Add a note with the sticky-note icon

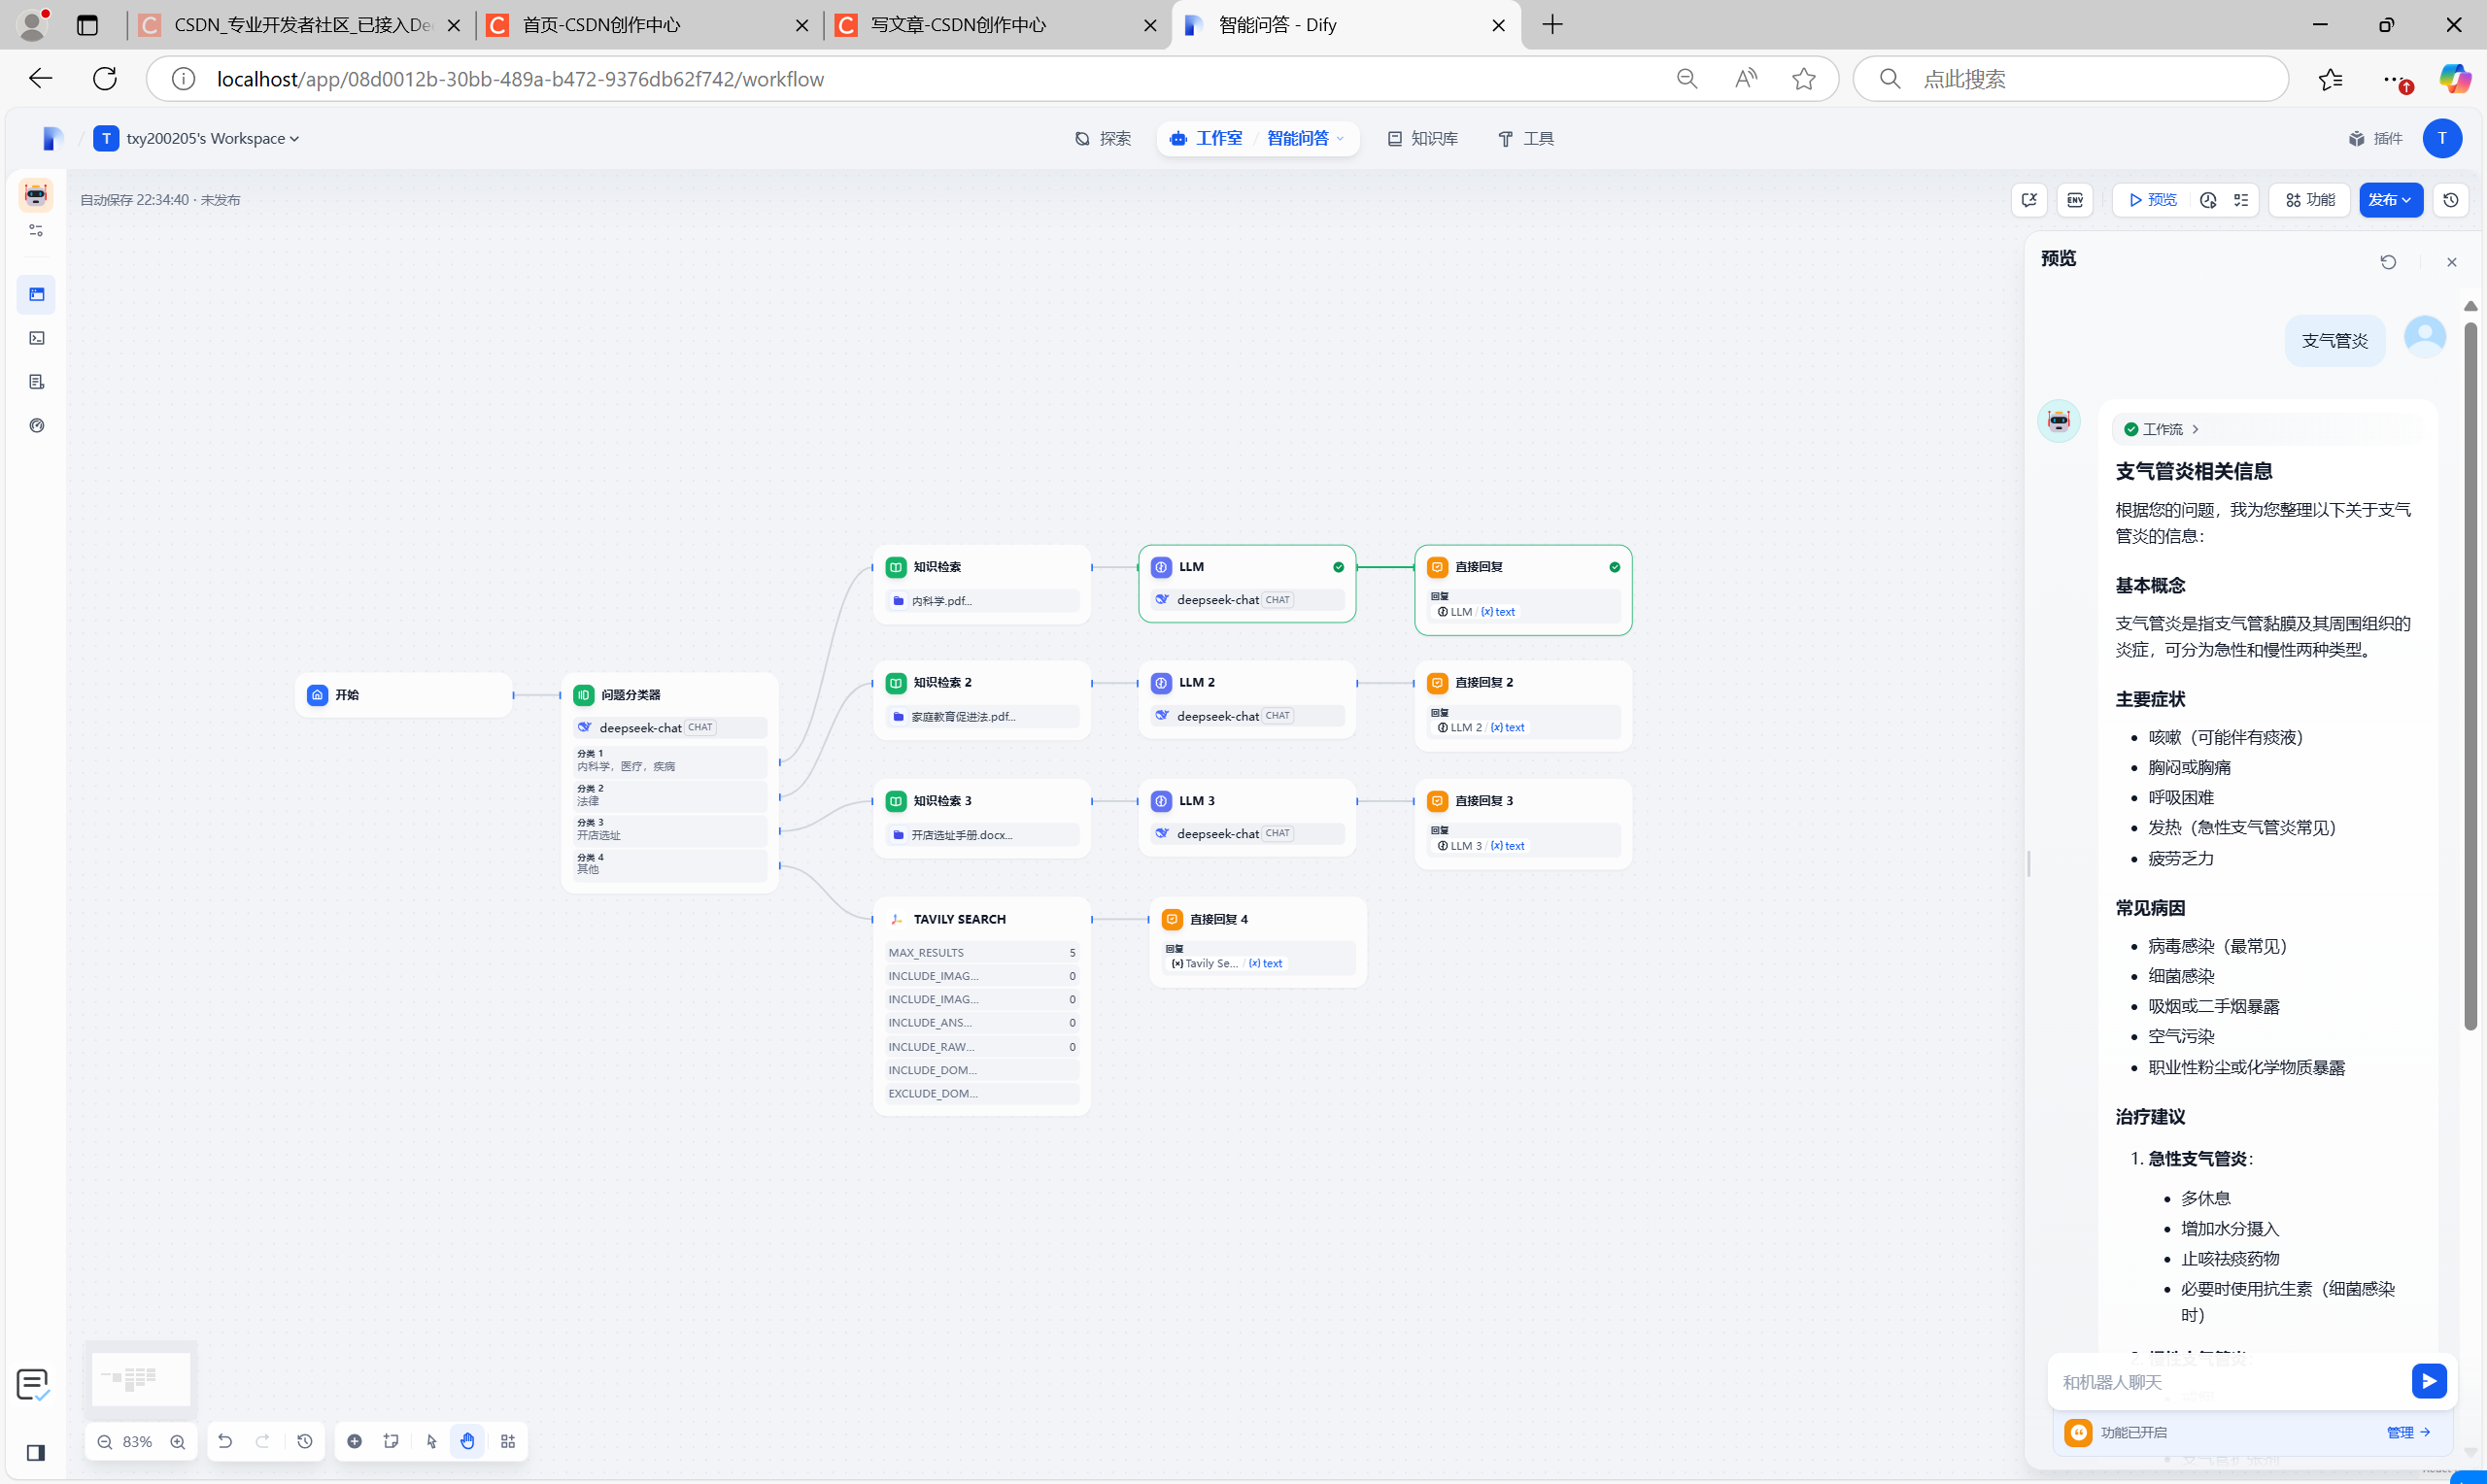(391, 1441)
